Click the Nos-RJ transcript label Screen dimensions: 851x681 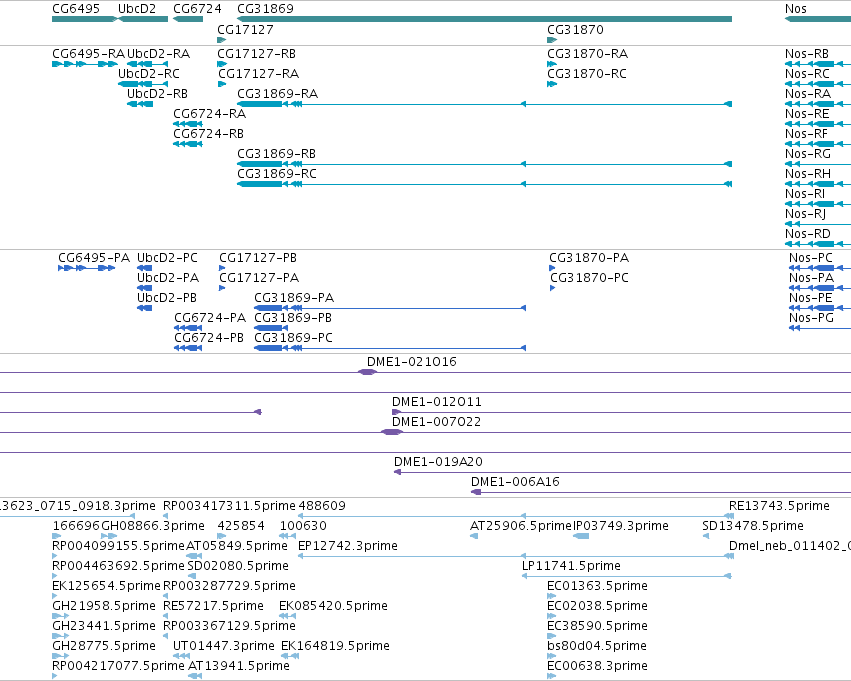click(x=805, y=214)
